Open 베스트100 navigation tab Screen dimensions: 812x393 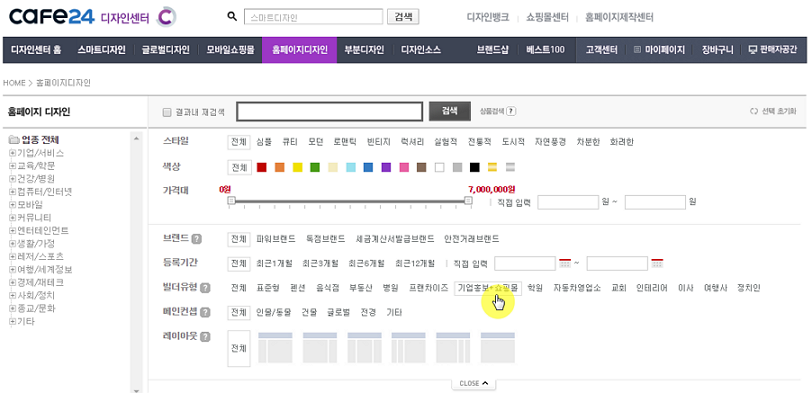(x=545, y=50)
